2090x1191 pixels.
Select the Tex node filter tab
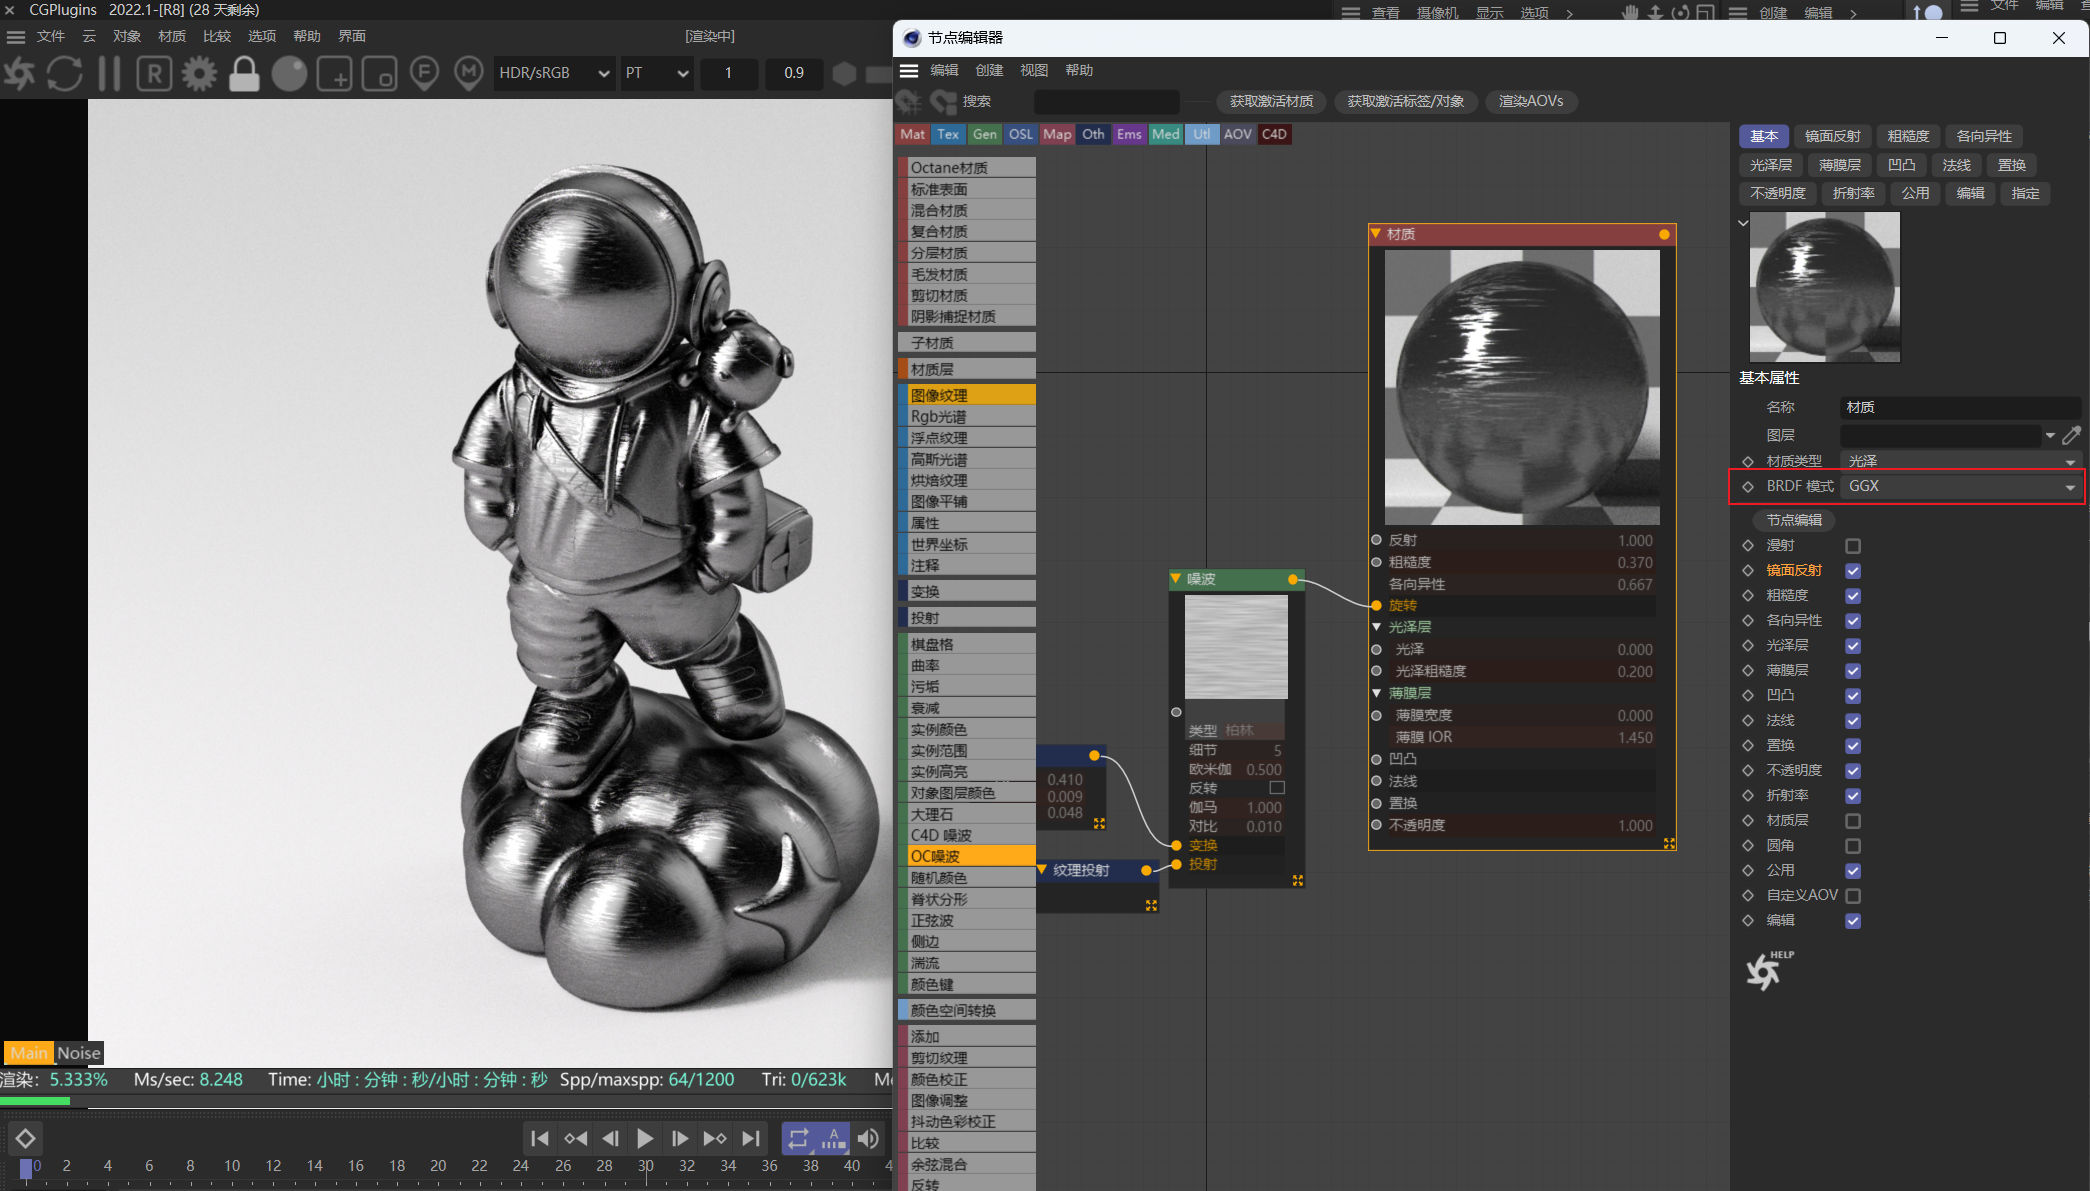[948, 134]
